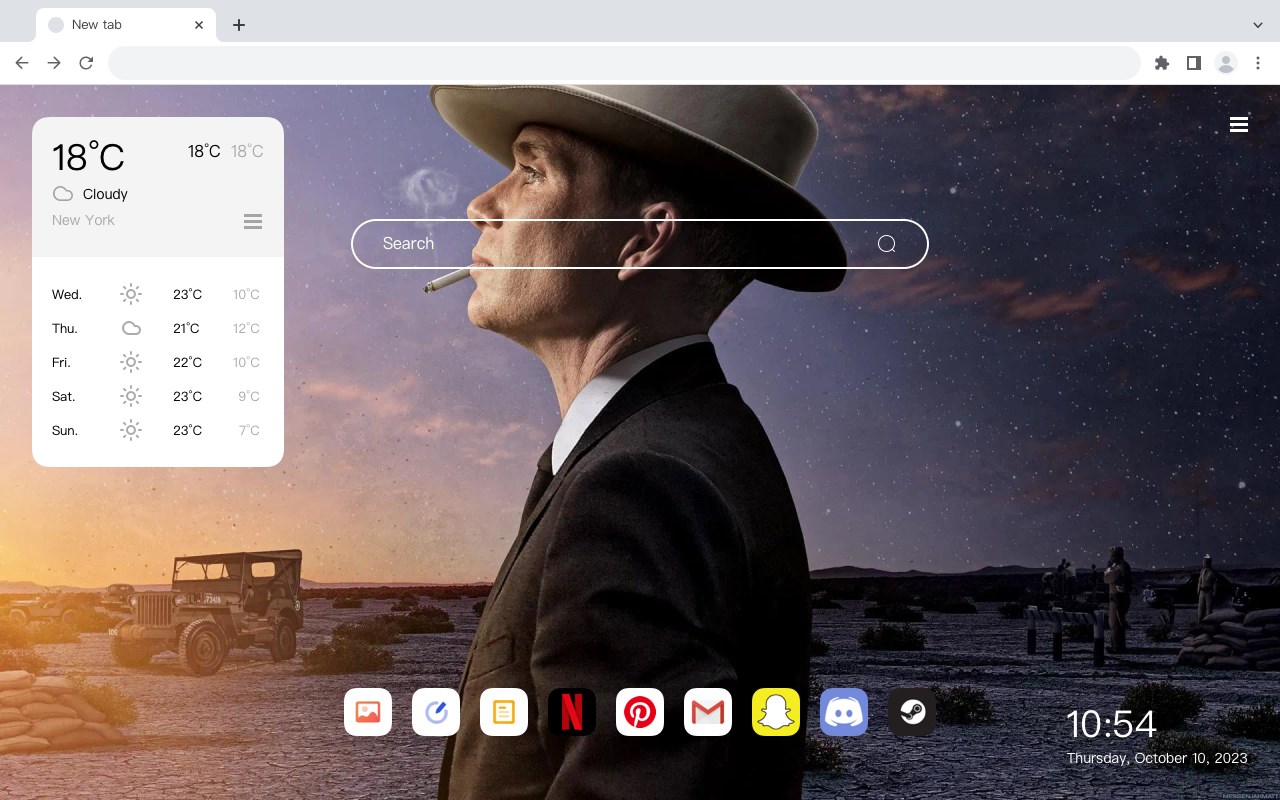
Task: Click the date Thursday, October 10, 2023
Action: click(1157, 758)
